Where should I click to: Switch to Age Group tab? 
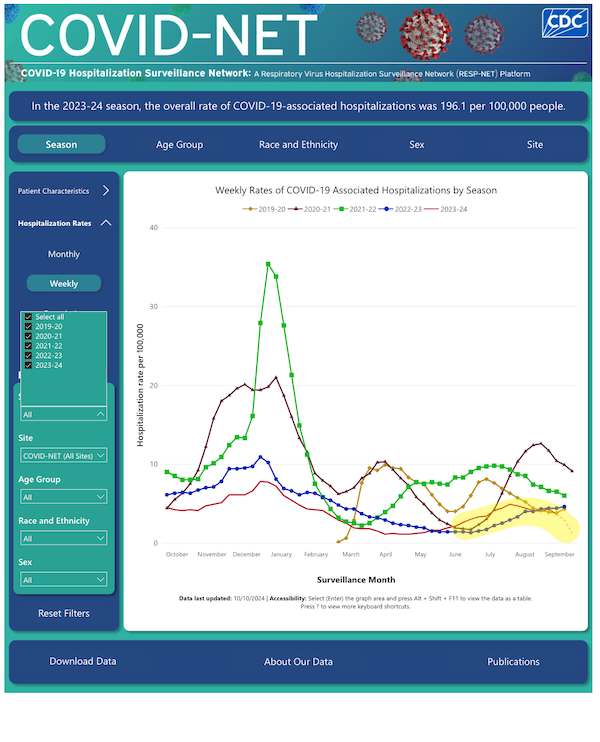pyautogui.click(x=179, y=144)
